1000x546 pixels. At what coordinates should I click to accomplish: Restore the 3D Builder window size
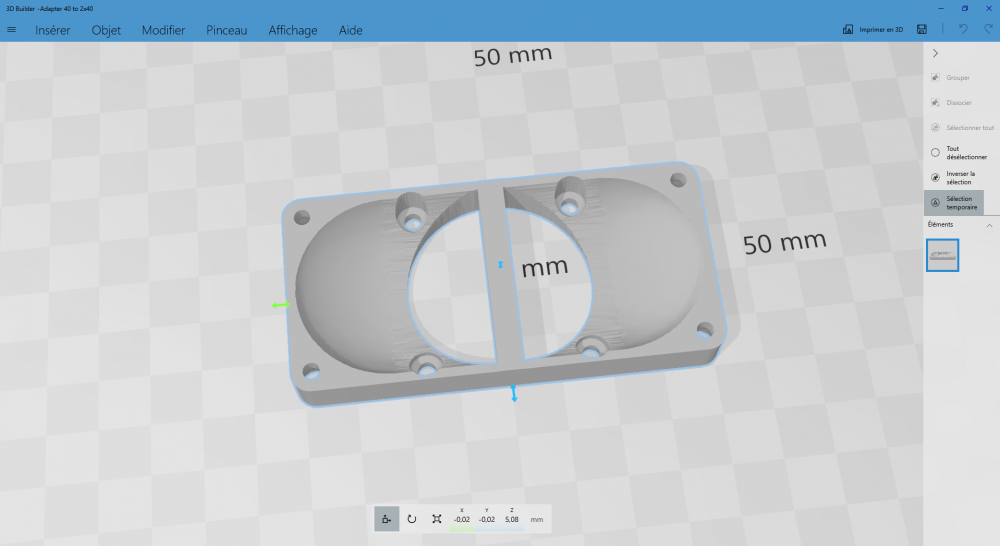[x=965, y=8]
